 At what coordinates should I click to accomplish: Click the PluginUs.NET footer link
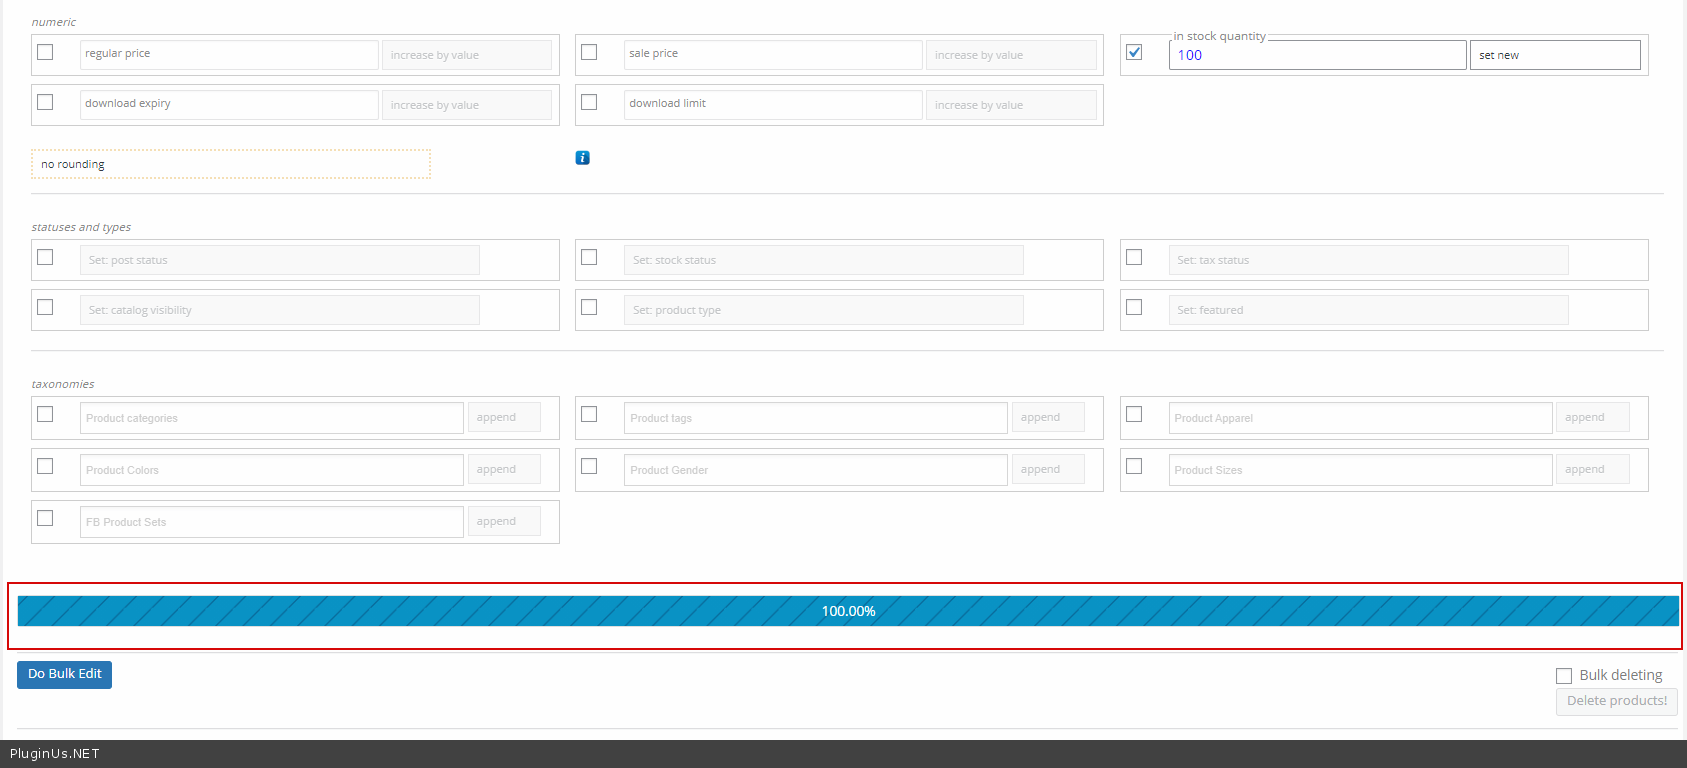point(55,754)
